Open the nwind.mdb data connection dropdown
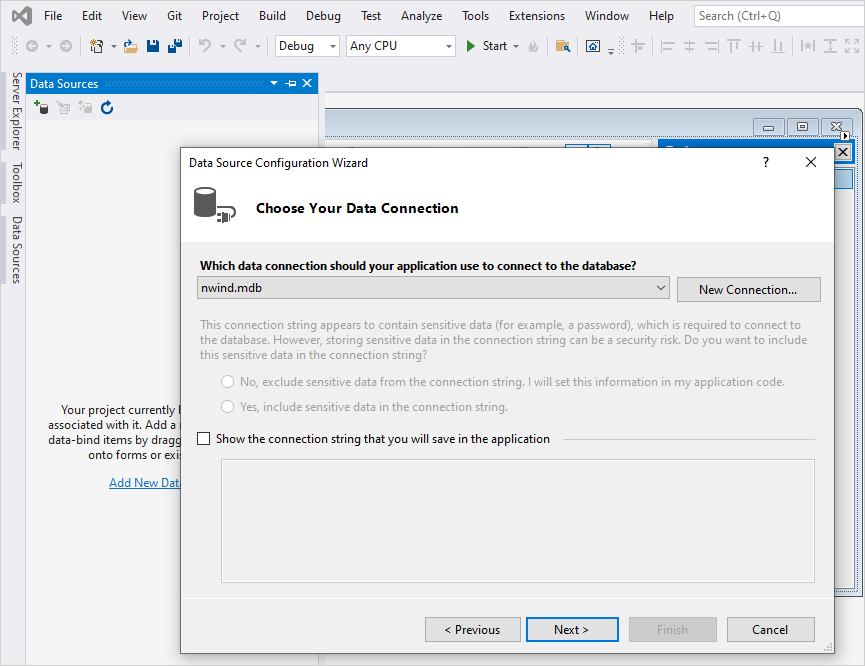865x666 pixels. tap(660, 289)
